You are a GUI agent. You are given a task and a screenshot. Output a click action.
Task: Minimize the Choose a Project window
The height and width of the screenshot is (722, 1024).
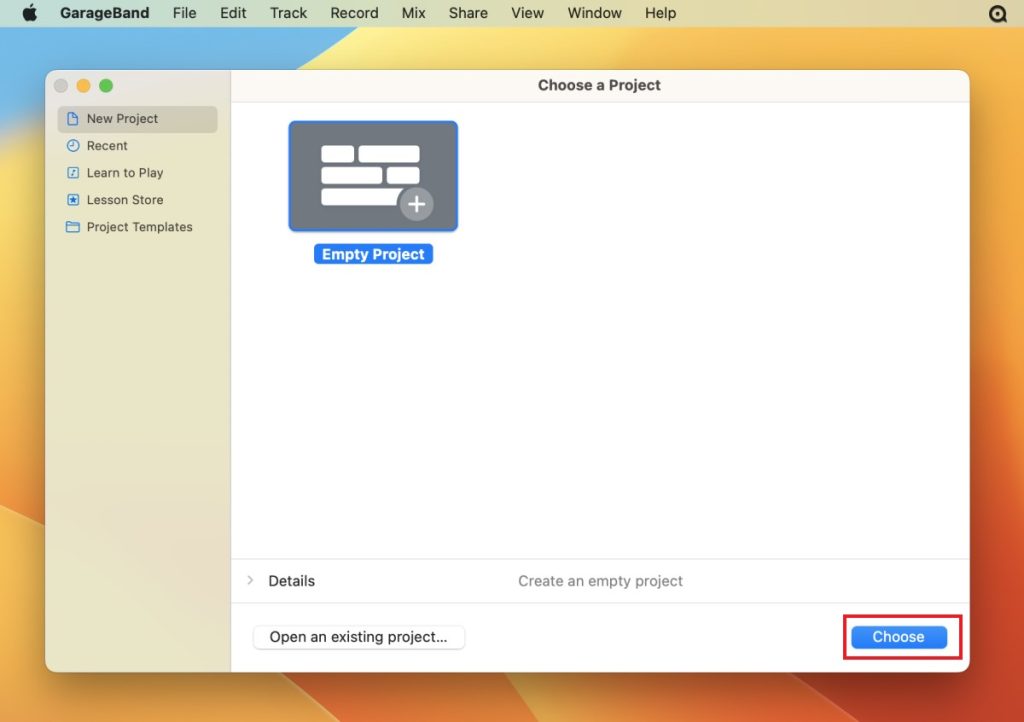[84, 86]
